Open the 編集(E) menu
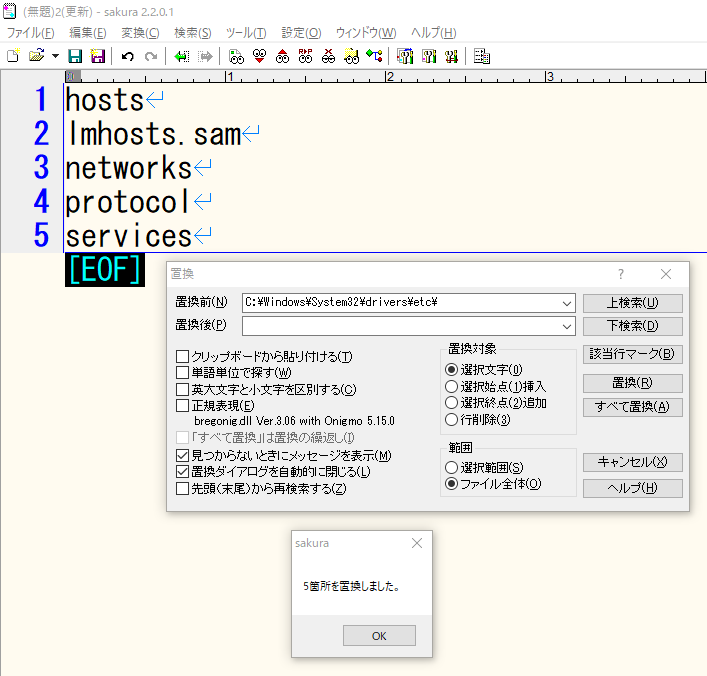Image resolution: width=707 pixels, height=676 pixels. tap(87, 33)
